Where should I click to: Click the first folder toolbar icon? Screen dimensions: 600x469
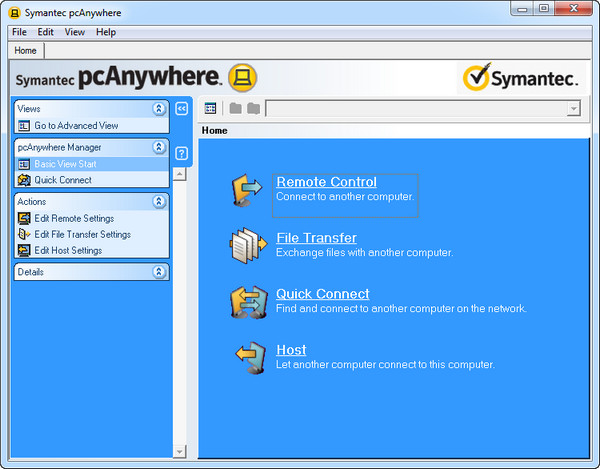[x=235, y=108]
